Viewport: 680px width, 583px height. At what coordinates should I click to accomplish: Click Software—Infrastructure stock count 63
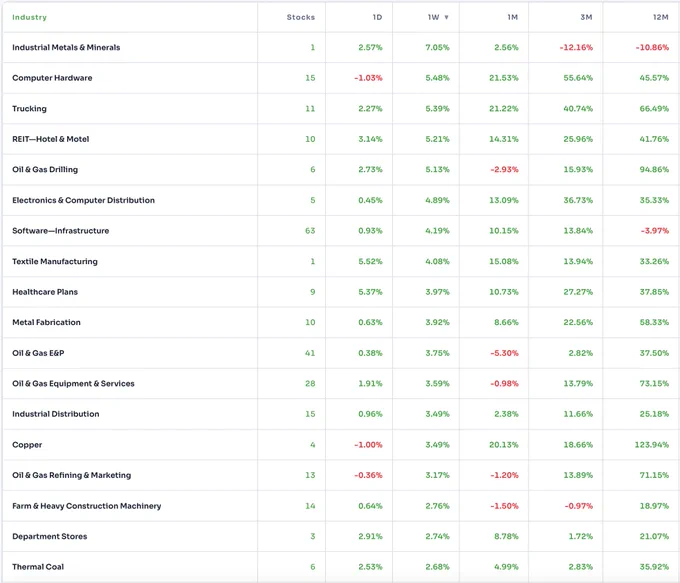point(310,231)
